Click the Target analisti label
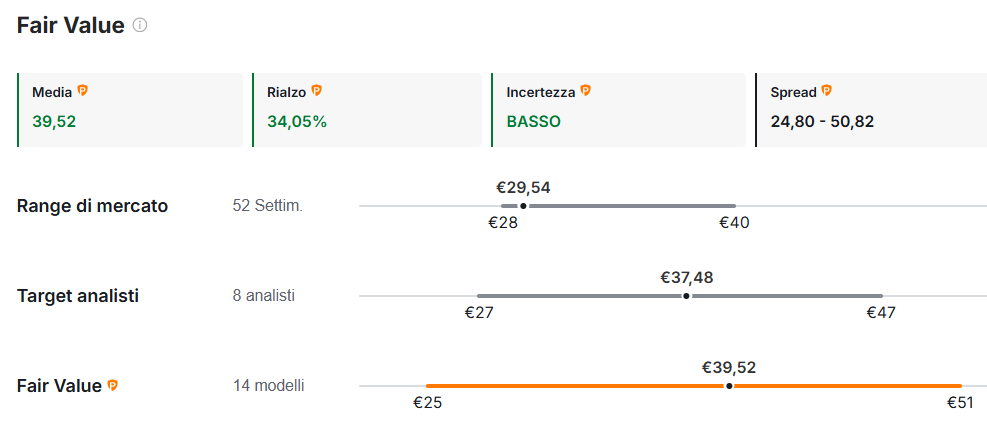987x433 pixels. click(x=78, y=296)
